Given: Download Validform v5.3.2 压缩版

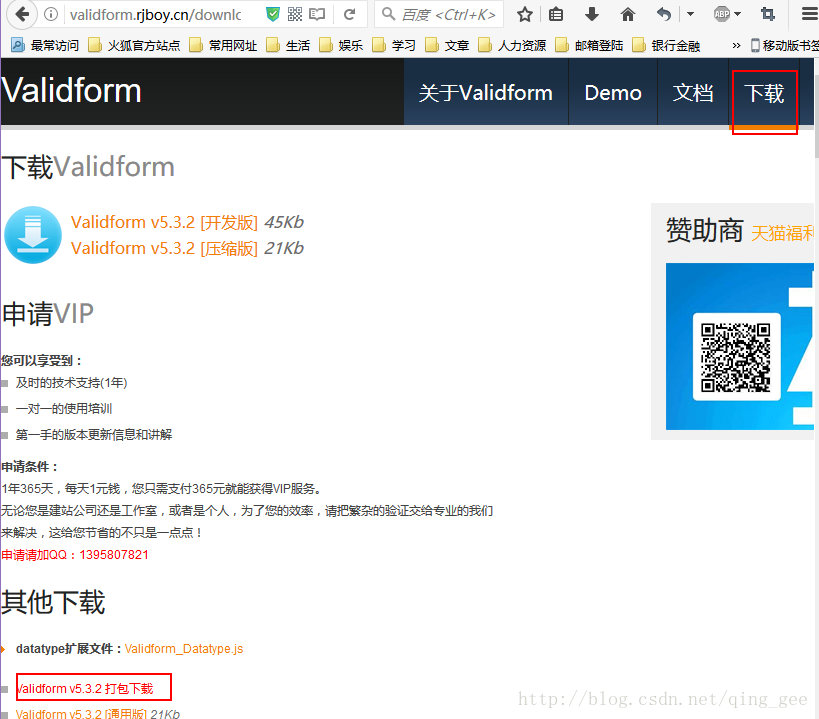Looking at the screenshot, I should click(x=165, y=248).
